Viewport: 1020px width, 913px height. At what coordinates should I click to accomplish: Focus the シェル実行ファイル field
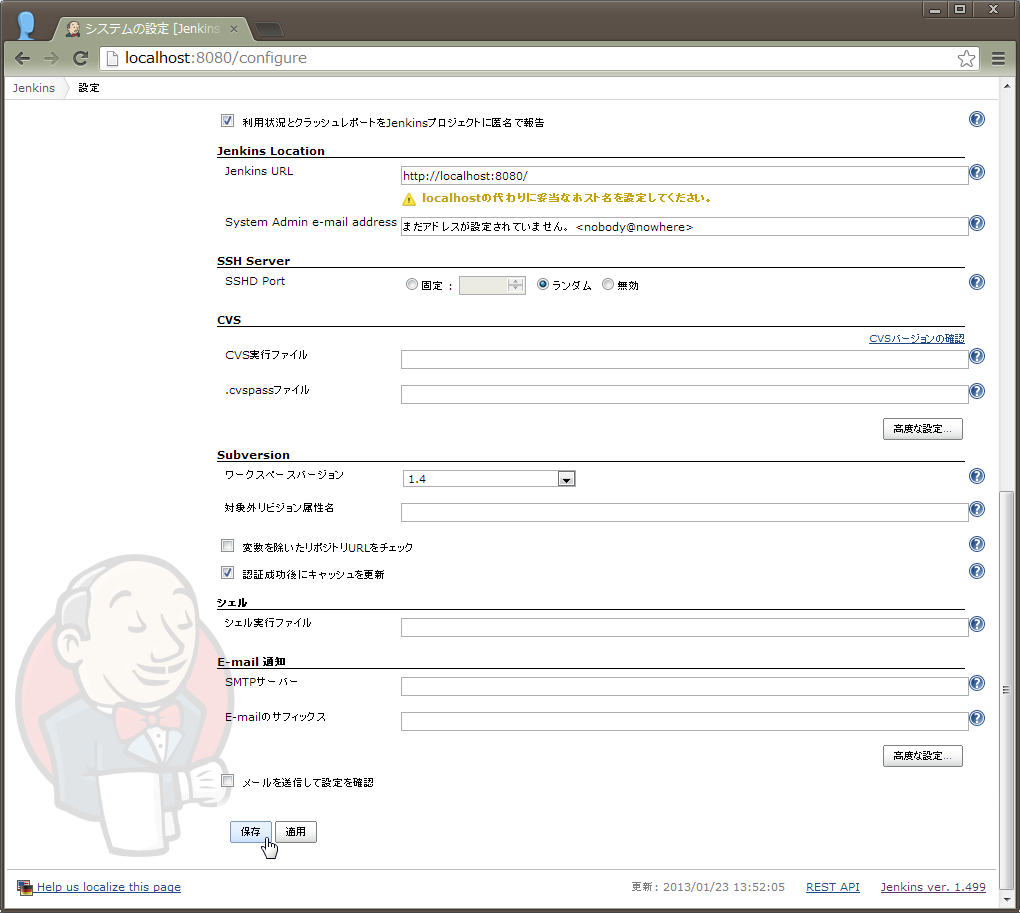(684, 628)
